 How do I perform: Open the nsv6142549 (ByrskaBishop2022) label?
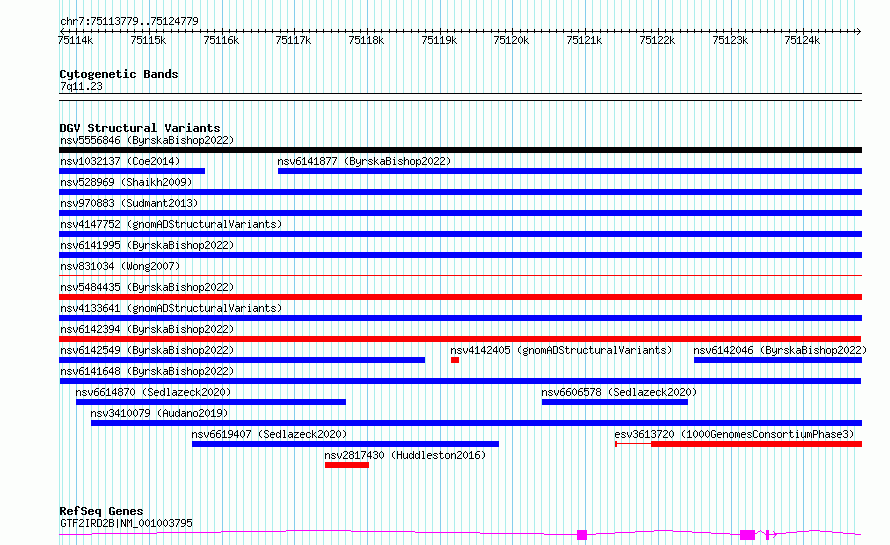click(x=147, y=350)
